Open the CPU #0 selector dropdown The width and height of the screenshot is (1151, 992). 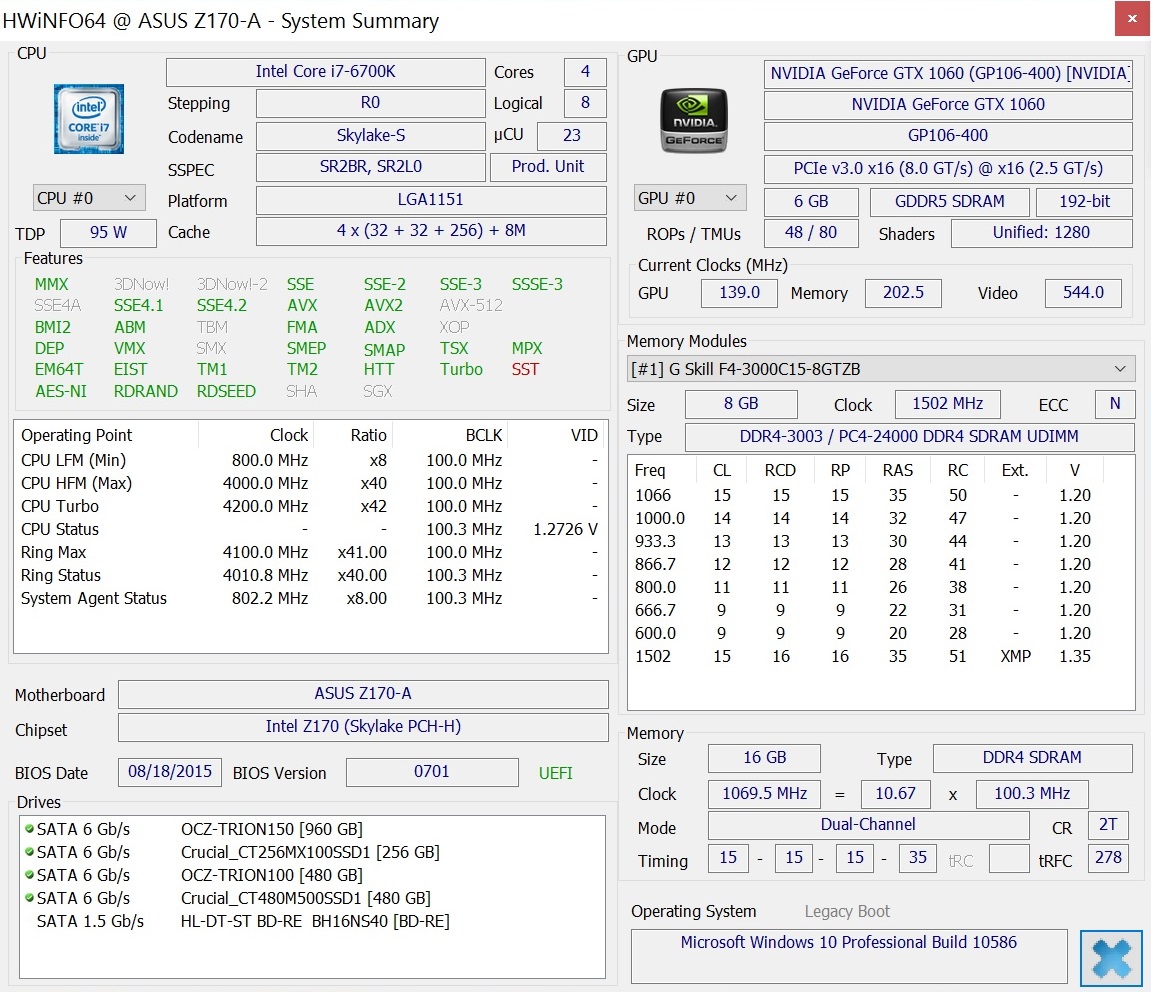(x=89, y=198)
